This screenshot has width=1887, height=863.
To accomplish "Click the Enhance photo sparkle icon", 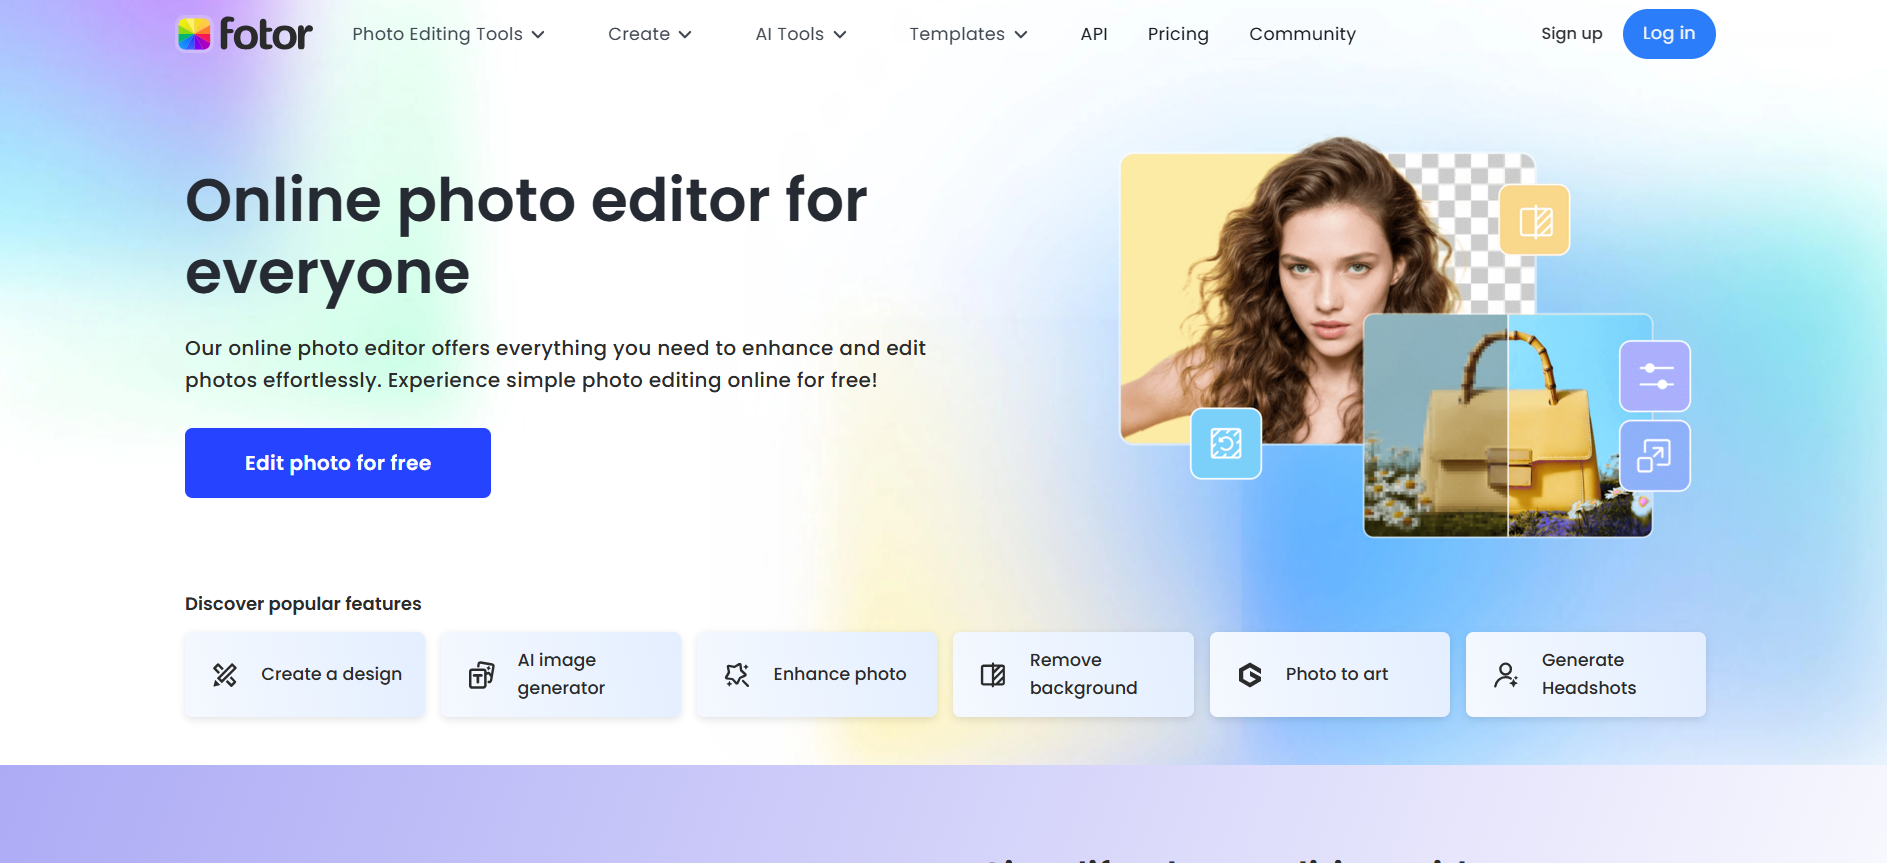I will [737, 675].
